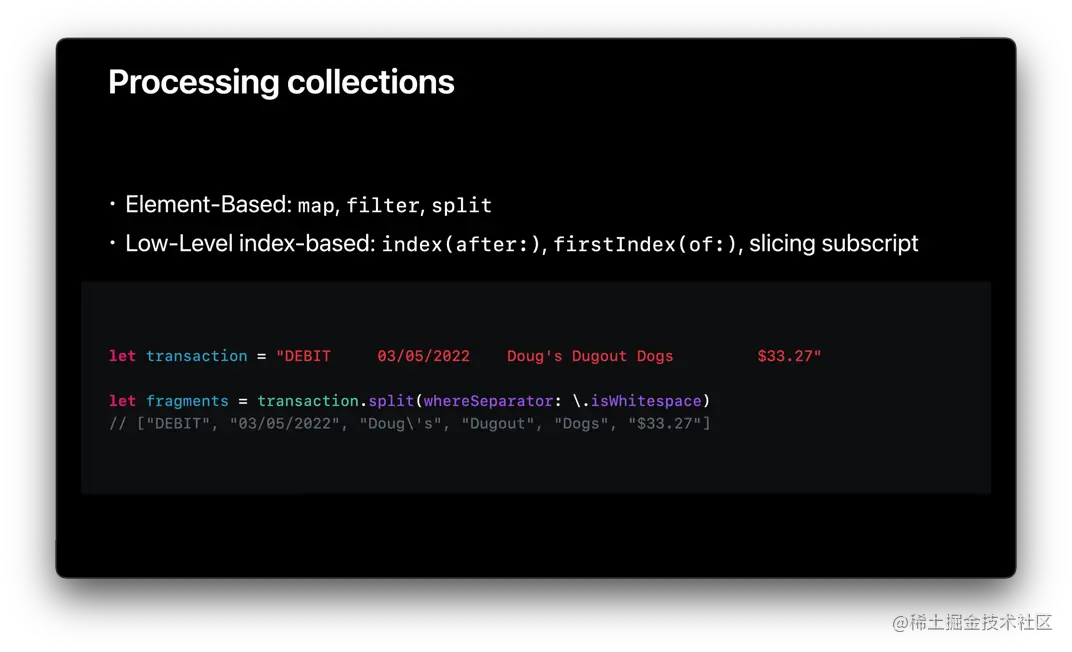This screenshot has height=652, width=1072.
Task: Click the 'Element-Based' bullet text
Action: tap(208, 205)
